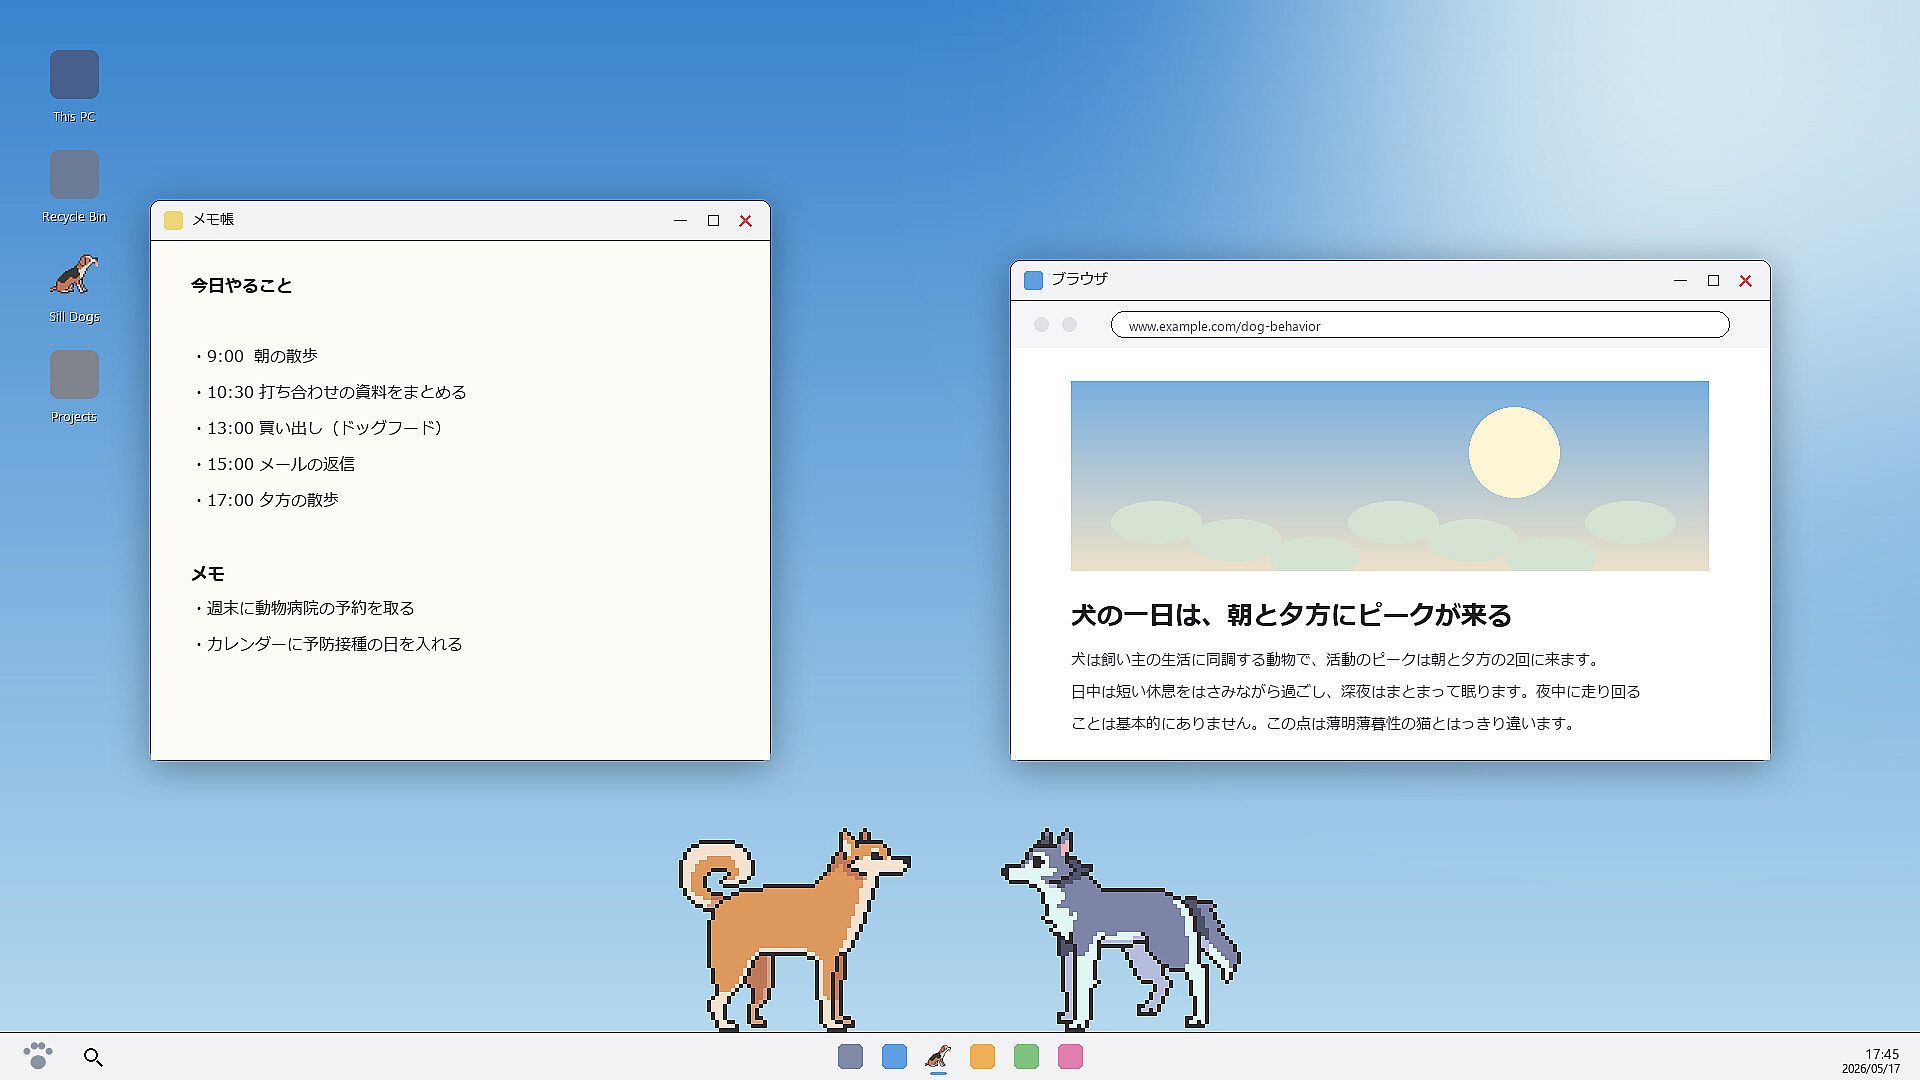The image size is (1920, 1080).
Task: Open the green taskbar app icon
Action: click(1026, 1056)
